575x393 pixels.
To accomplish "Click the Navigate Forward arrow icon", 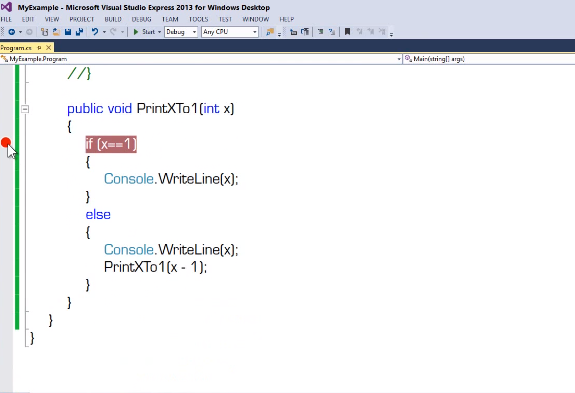I will (x=29, y=32).
